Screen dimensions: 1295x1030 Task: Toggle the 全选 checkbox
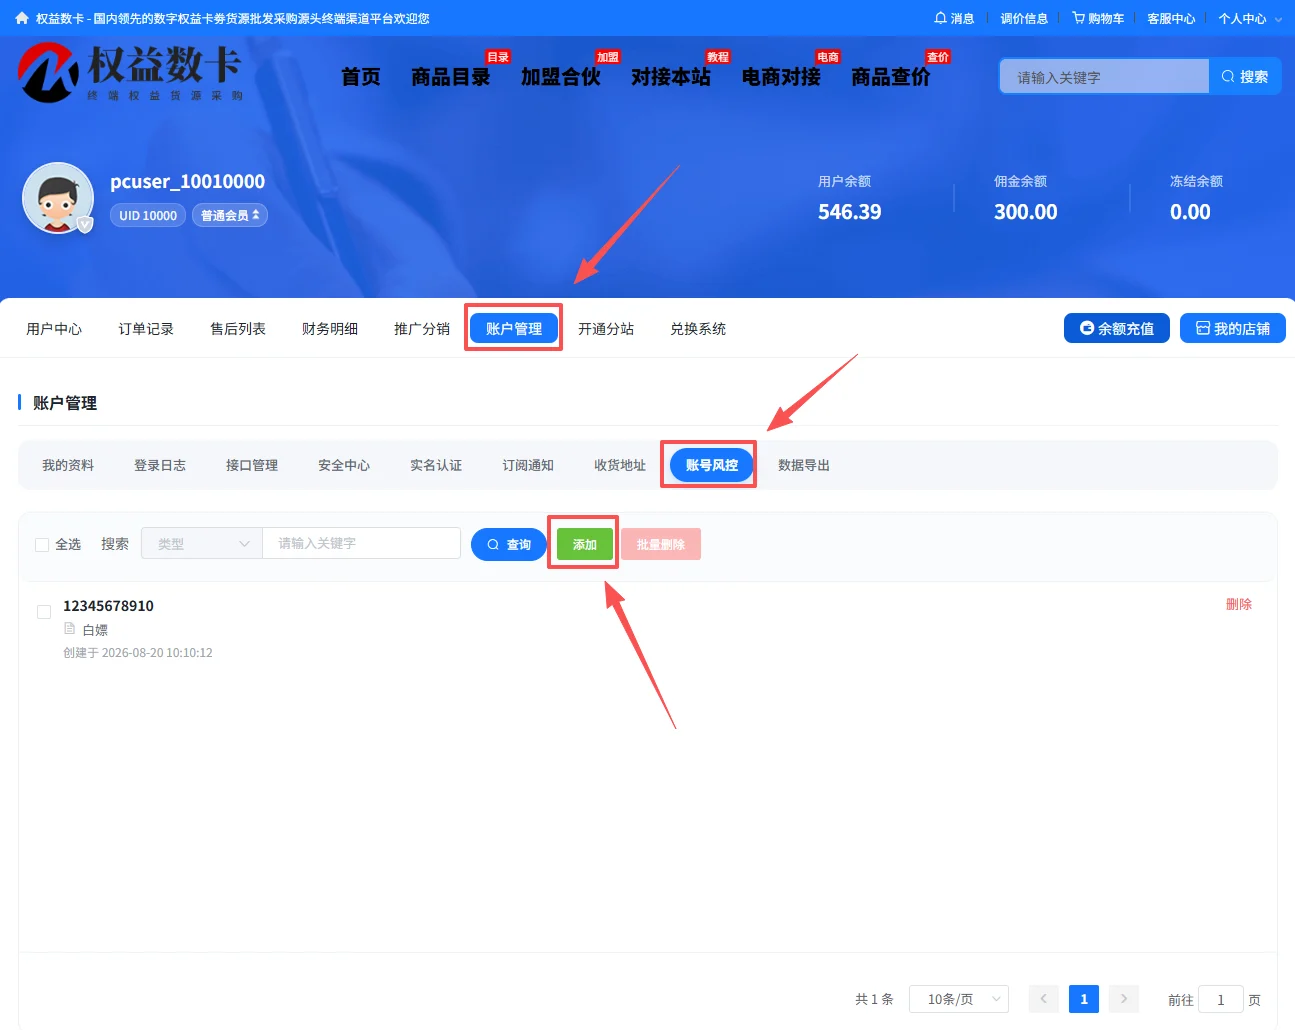pos(42,545)
